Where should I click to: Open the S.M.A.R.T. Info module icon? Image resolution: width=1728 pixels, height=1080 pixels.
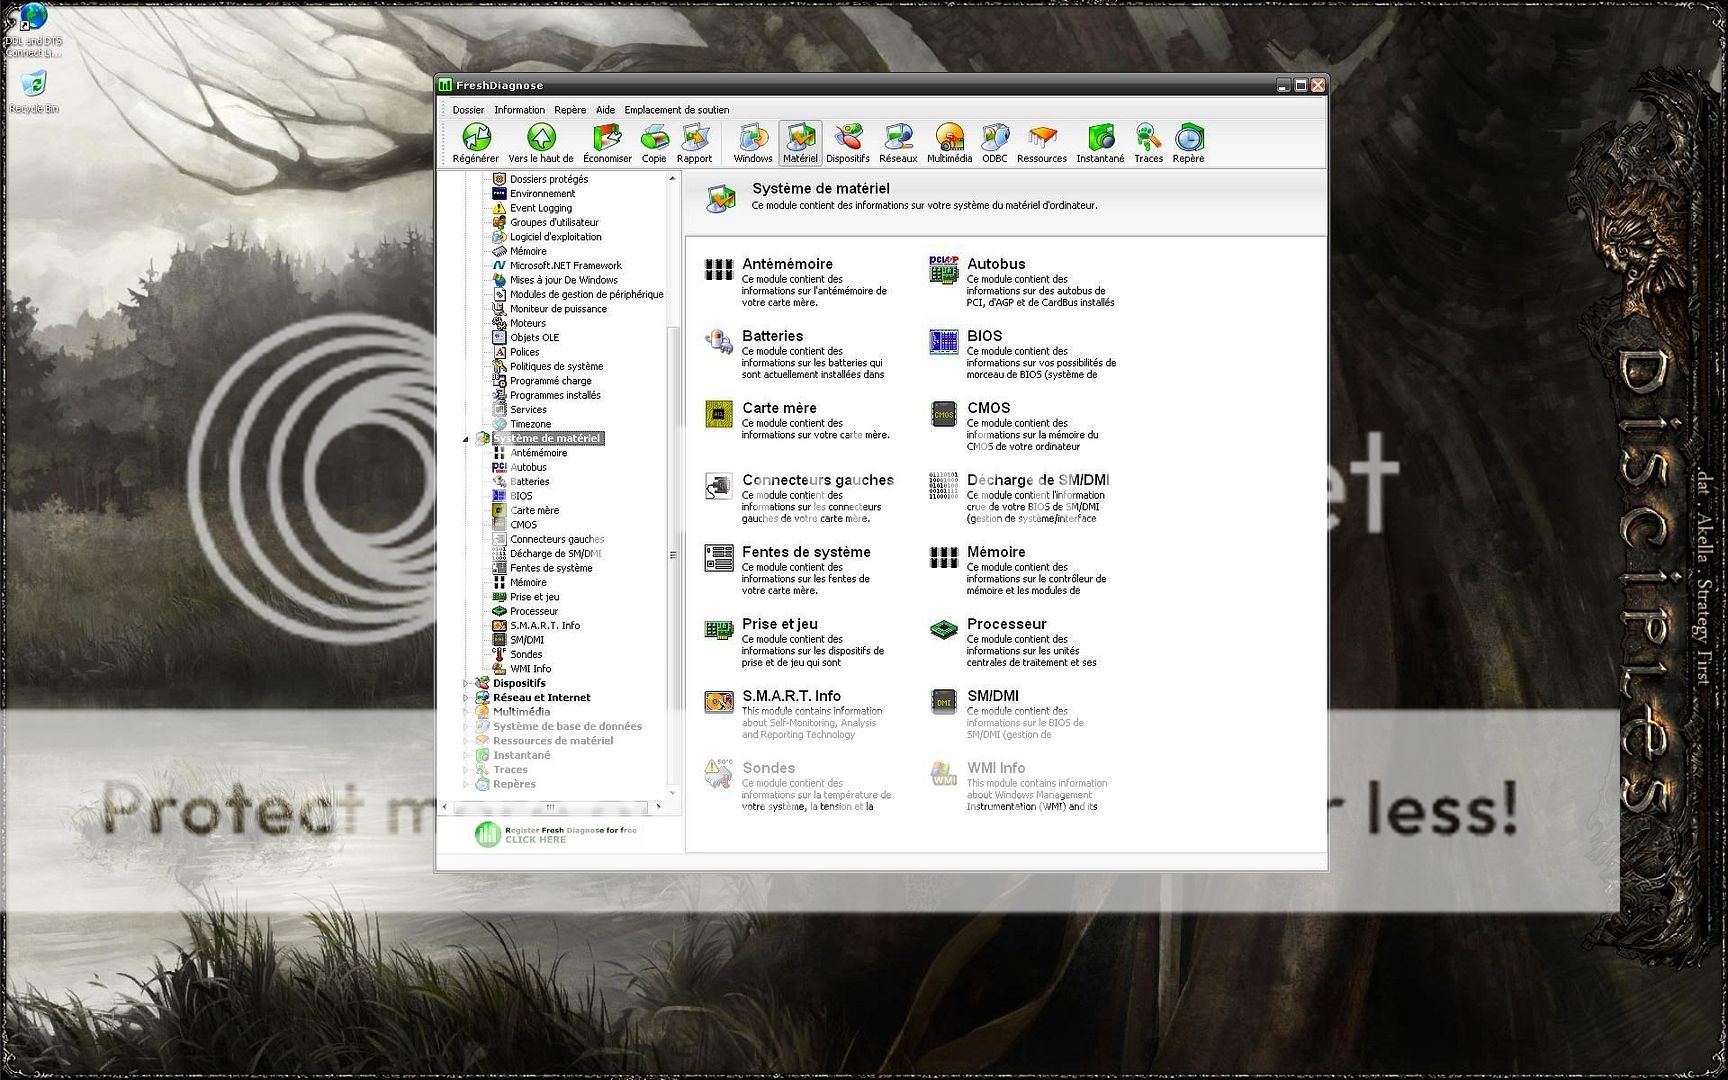pyautogui.click(x=718, y=702)
